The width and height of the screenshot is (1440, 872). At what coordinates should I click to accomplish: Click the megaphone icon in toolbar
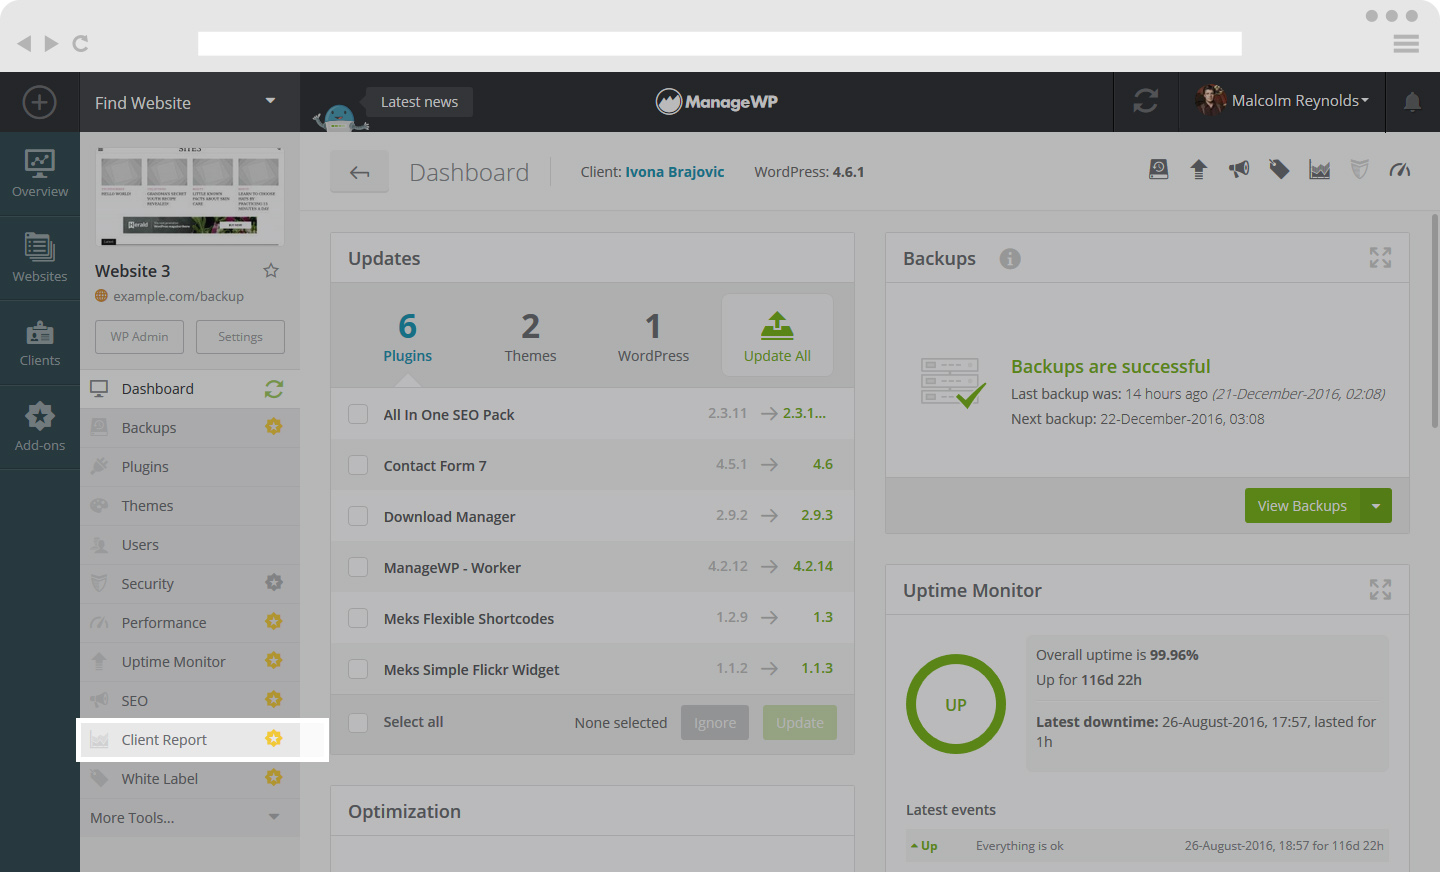(x=1239, y=169)
